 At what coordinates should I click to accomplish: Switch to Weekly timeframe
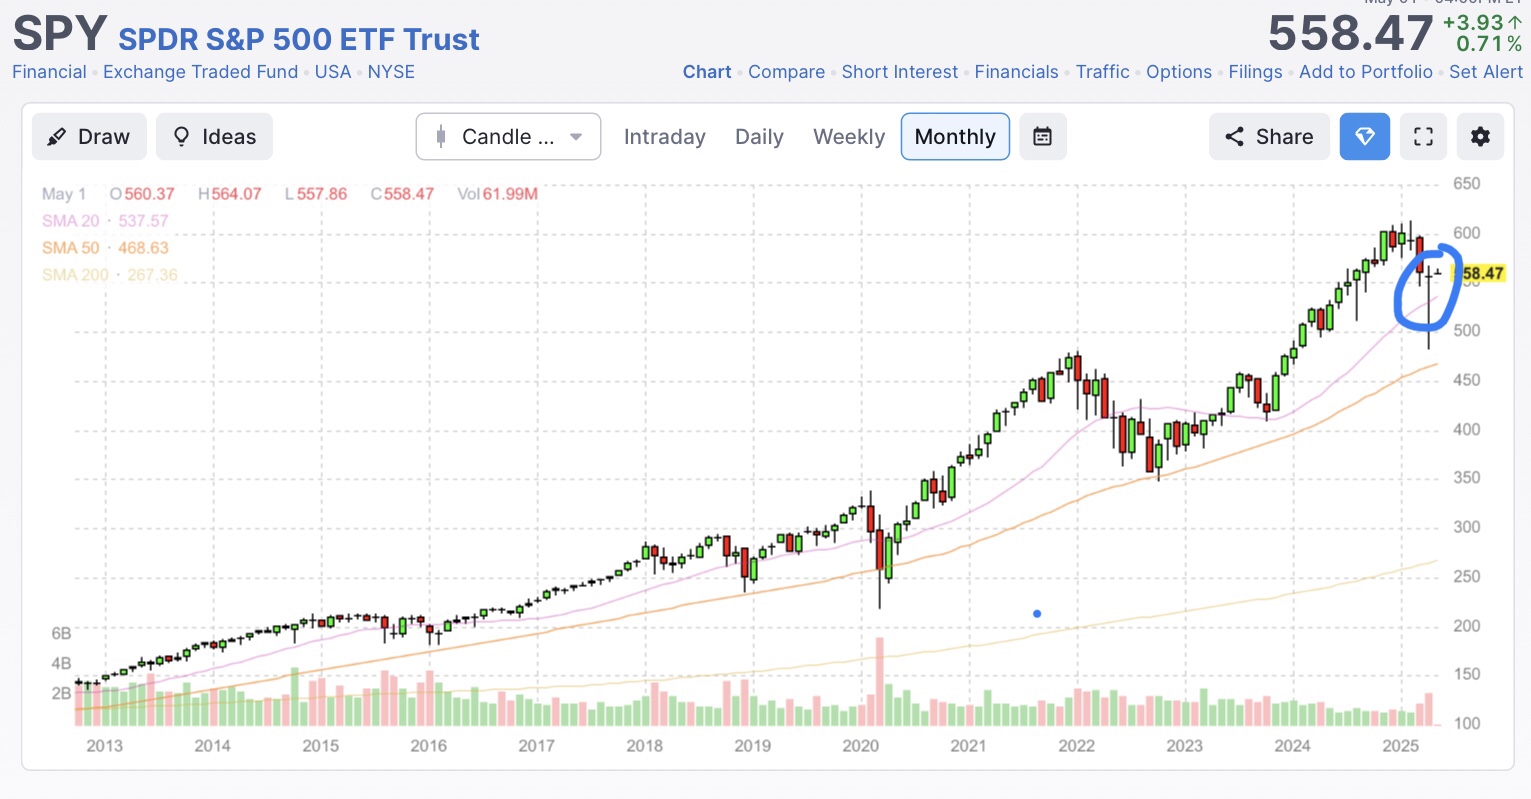click(x=849, y=137)
